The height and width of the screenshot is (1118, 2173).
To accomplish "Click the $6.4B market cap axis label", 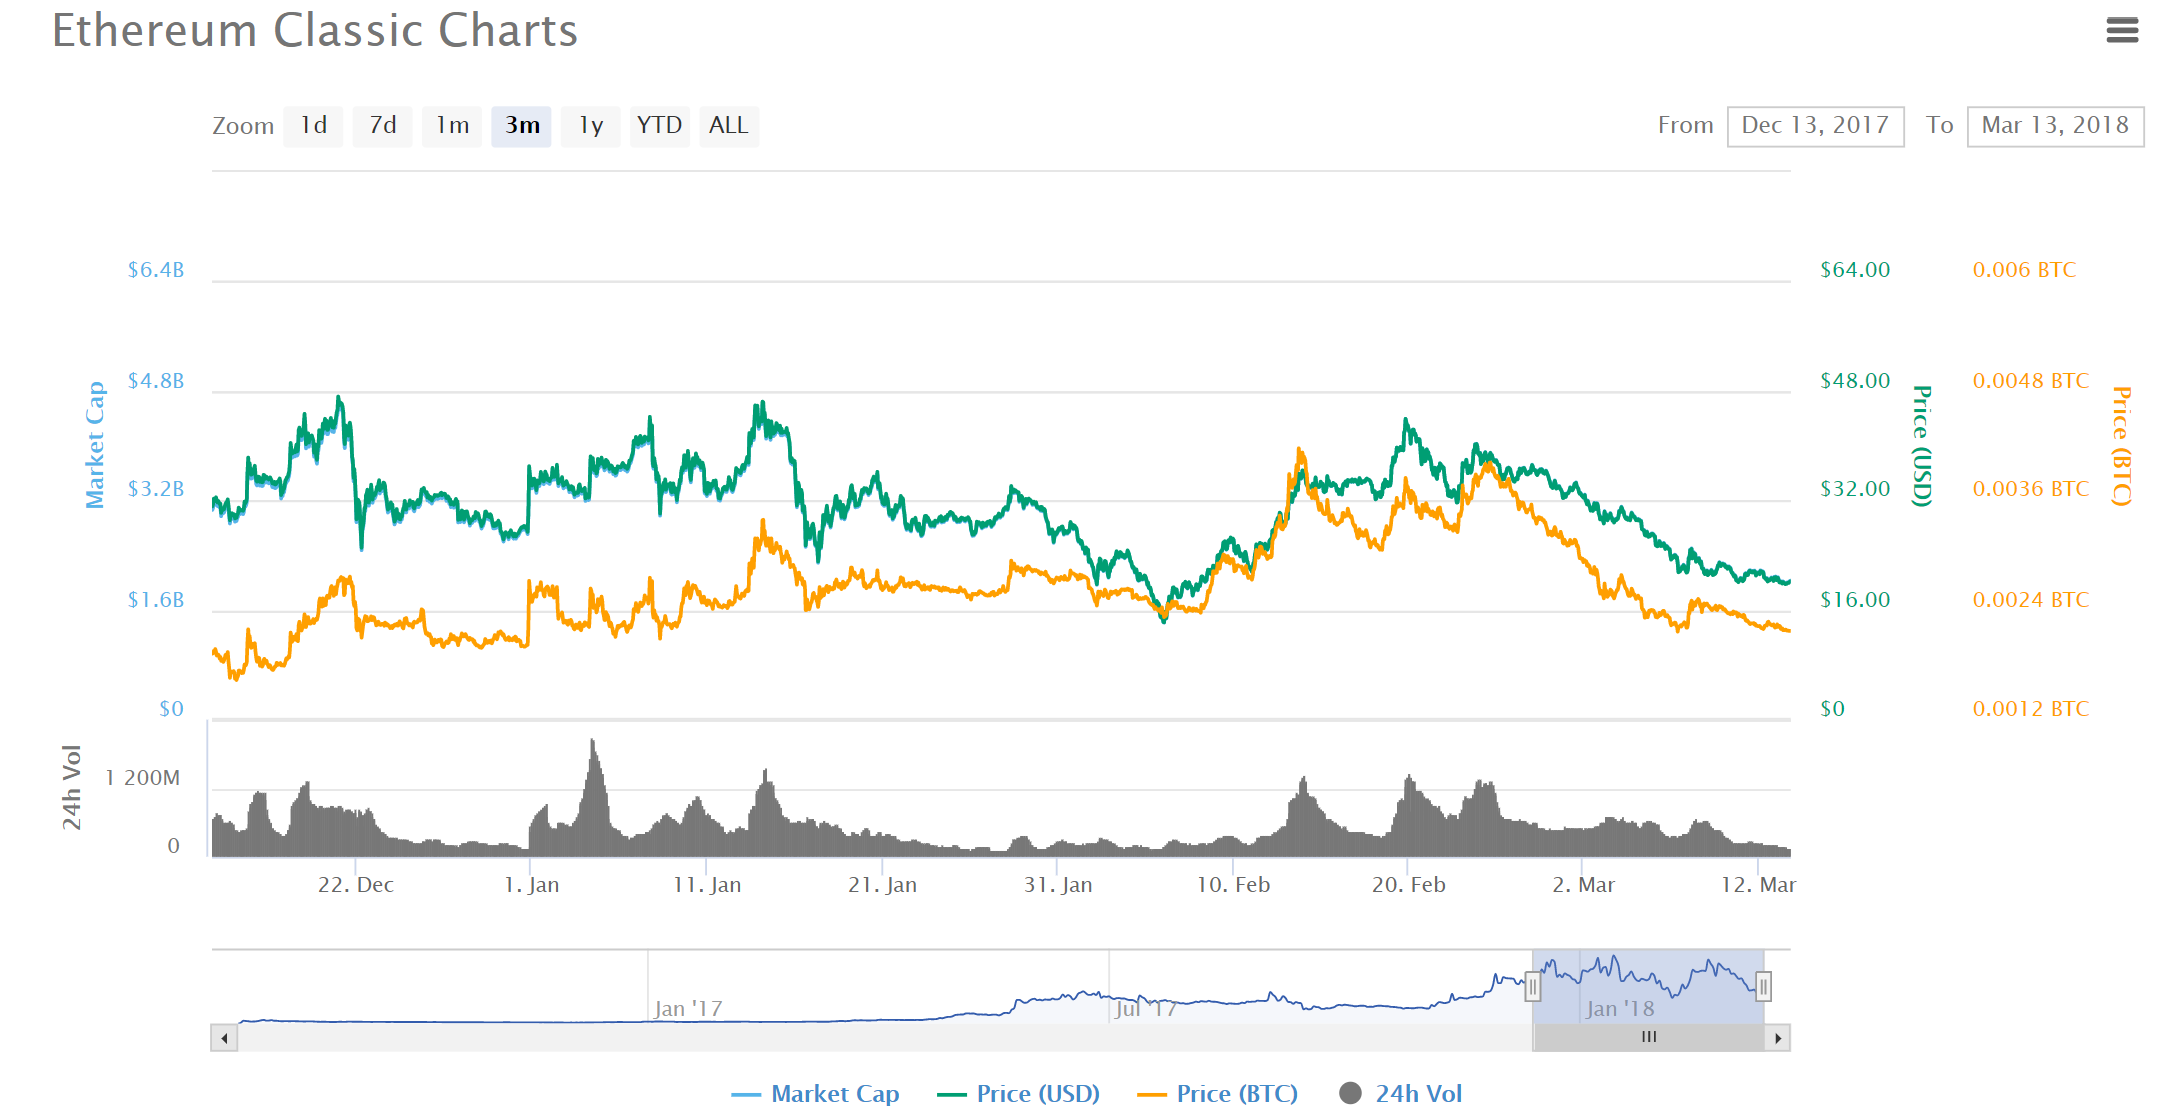I will (x=156, y=270).
